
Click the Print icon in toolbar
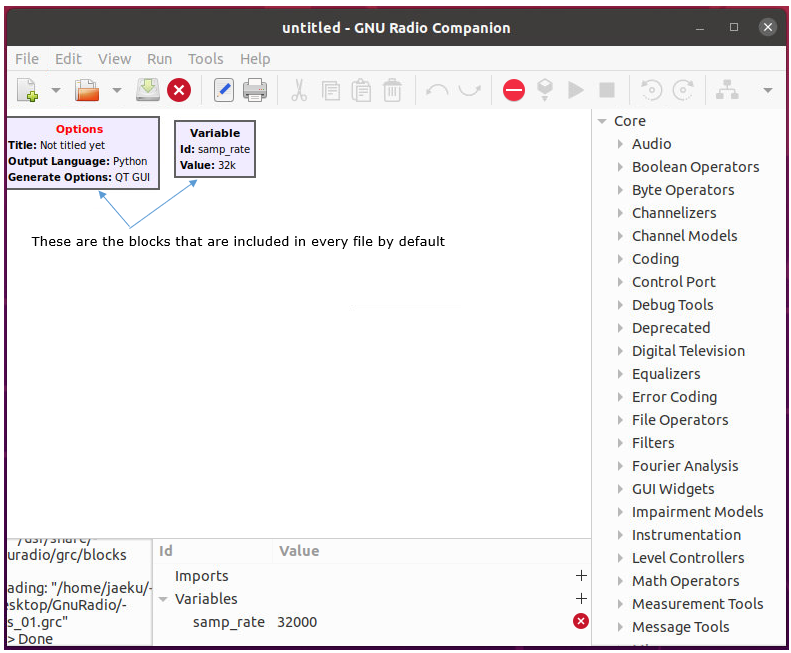[255, 90]
